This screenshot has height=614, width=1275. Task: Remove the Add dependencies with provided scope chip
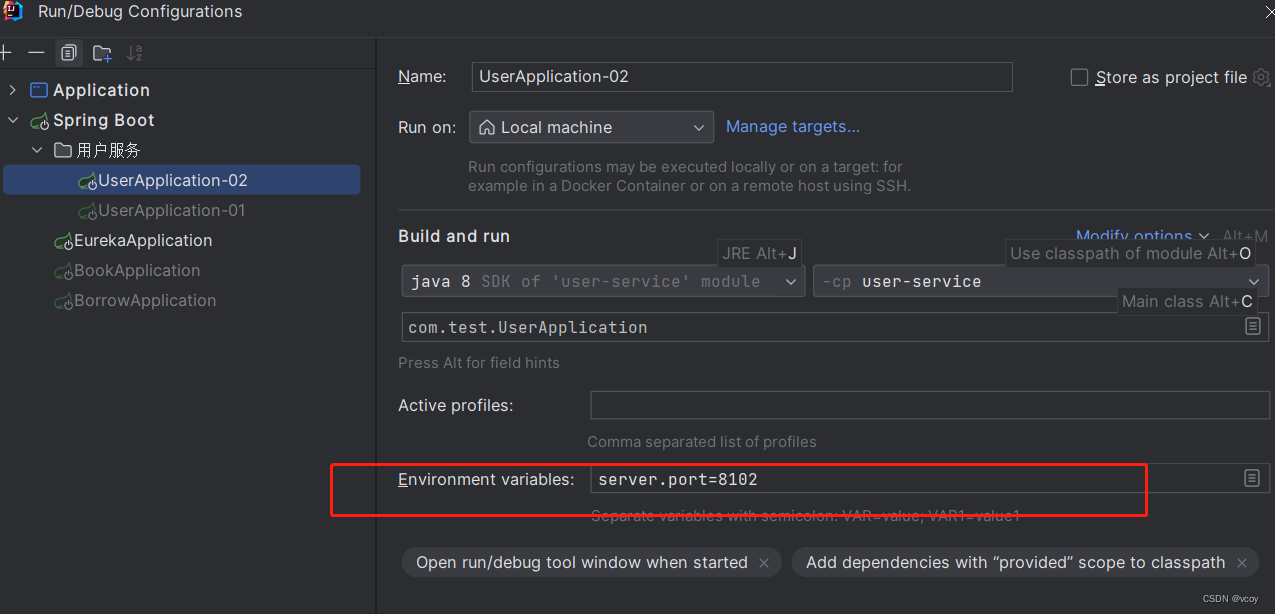[1242, 563]
